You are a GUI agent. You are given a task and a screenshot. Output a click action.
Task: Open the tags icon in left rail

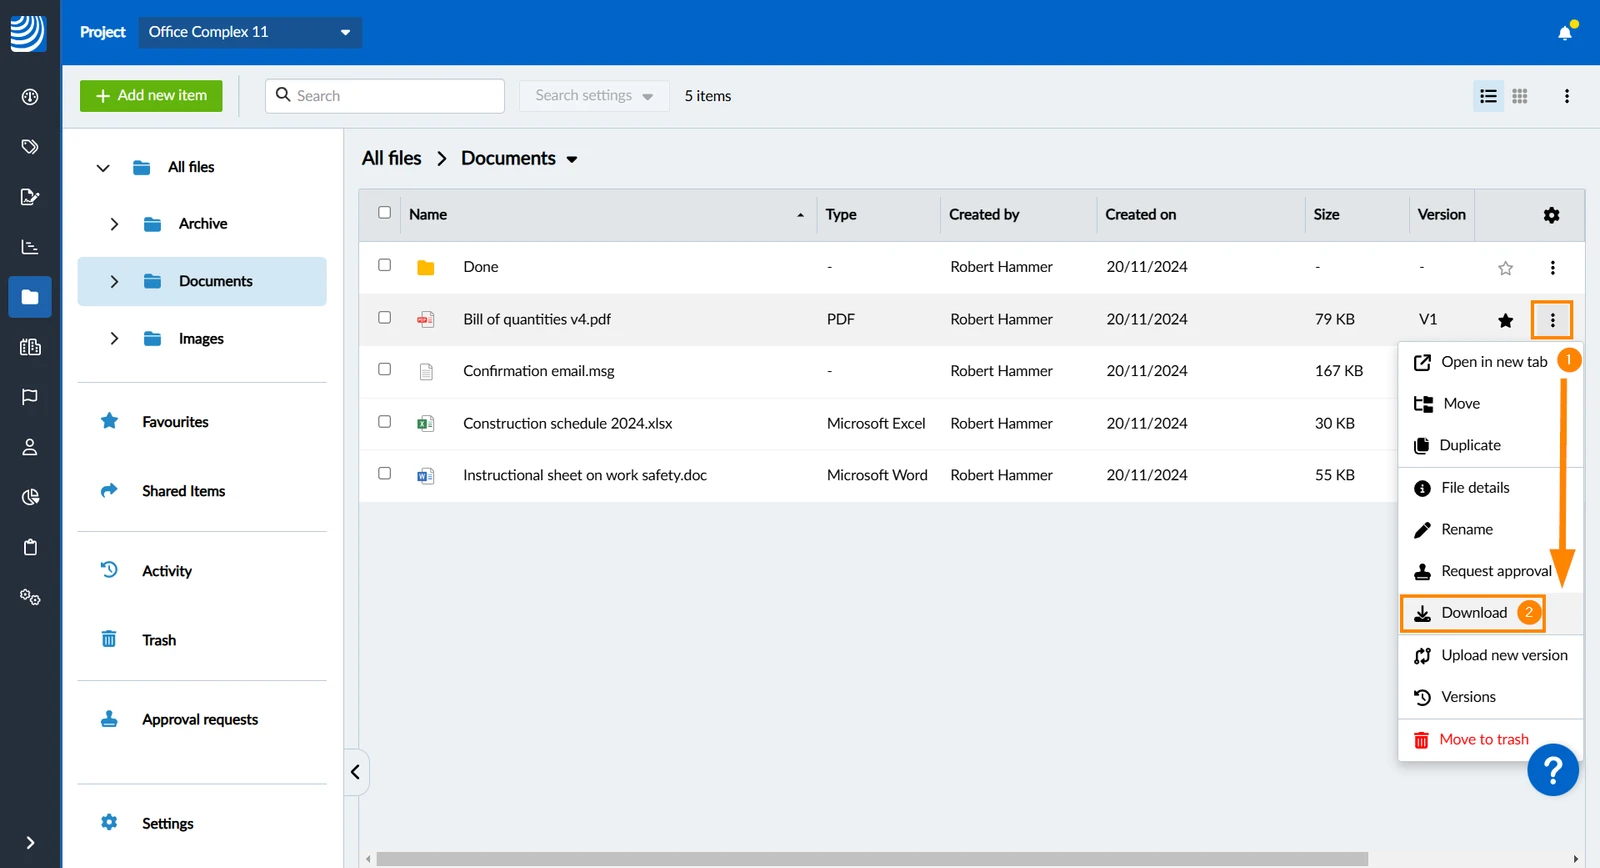click(30, 147)
